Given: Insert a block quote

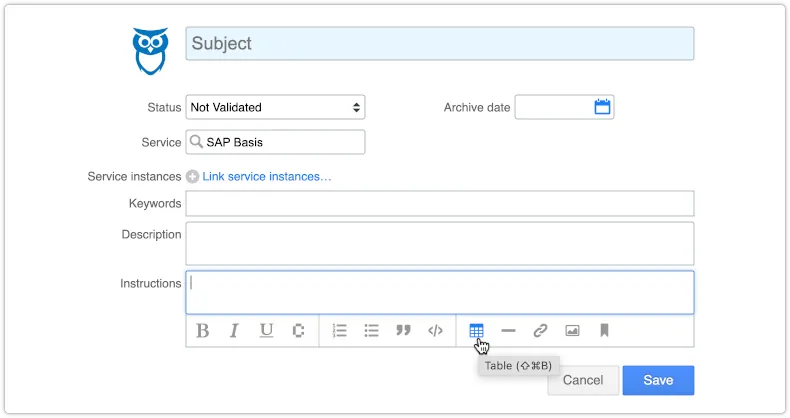Looking at the screenshot, I should click(403, 330).
